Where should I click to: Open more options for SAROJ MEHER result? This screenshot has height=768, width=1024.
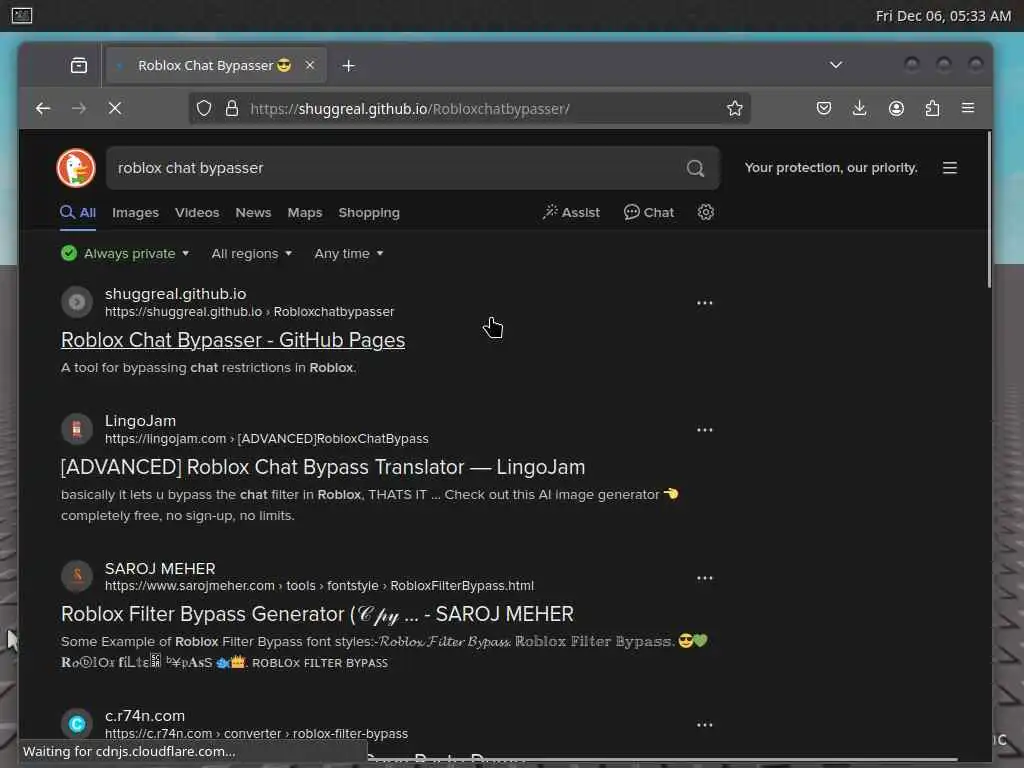pyautogui.click(x=705, y=578)
